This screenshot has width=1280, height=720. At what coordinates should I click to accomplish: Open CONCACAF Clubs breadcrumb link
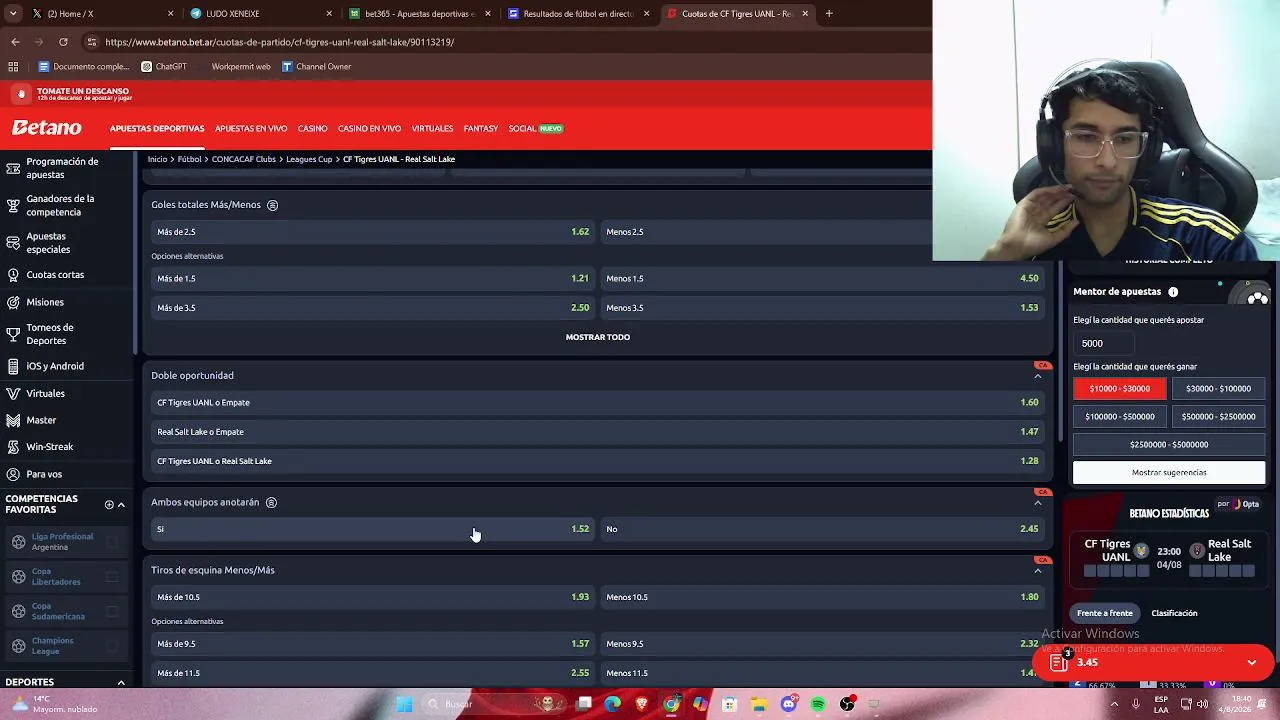point(243,159)
